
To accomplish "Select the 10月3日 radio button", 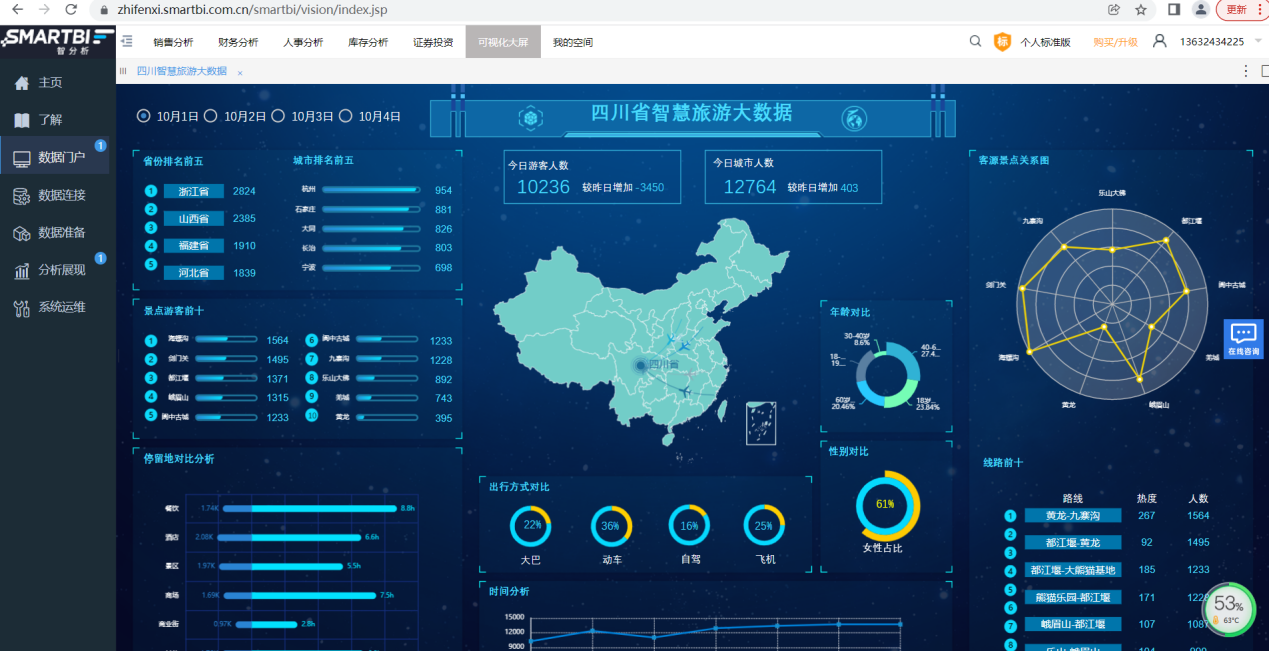I will click(281, 115).
